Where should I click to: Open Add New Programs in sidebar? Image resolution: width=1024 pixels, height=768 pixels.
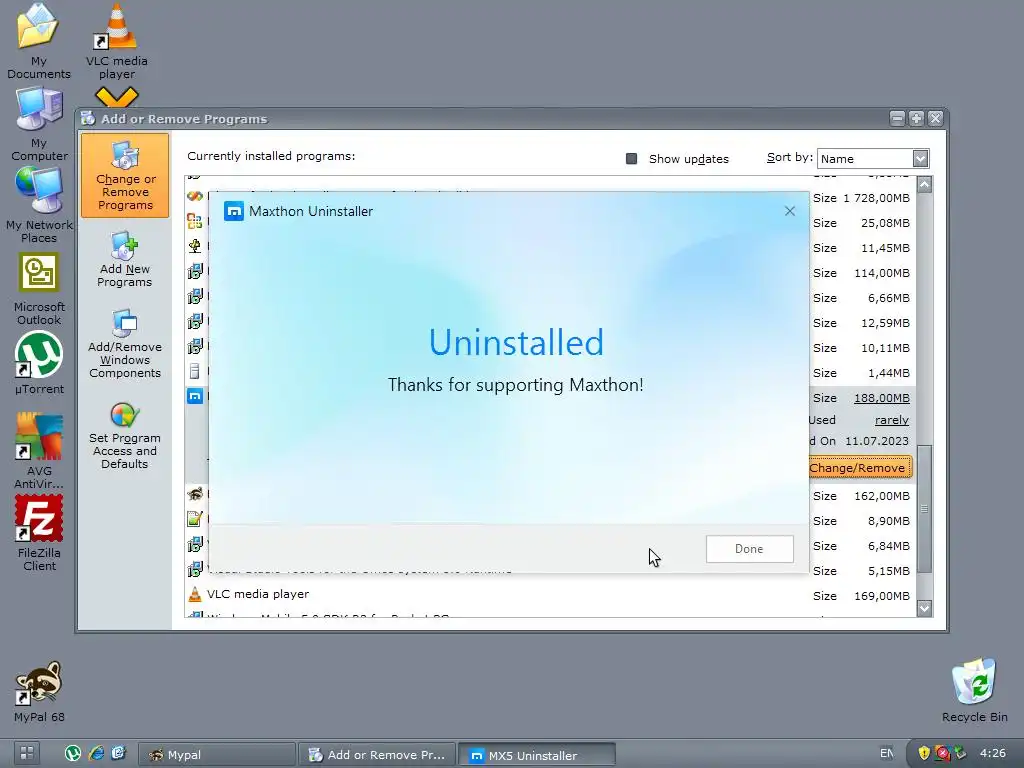124,259
